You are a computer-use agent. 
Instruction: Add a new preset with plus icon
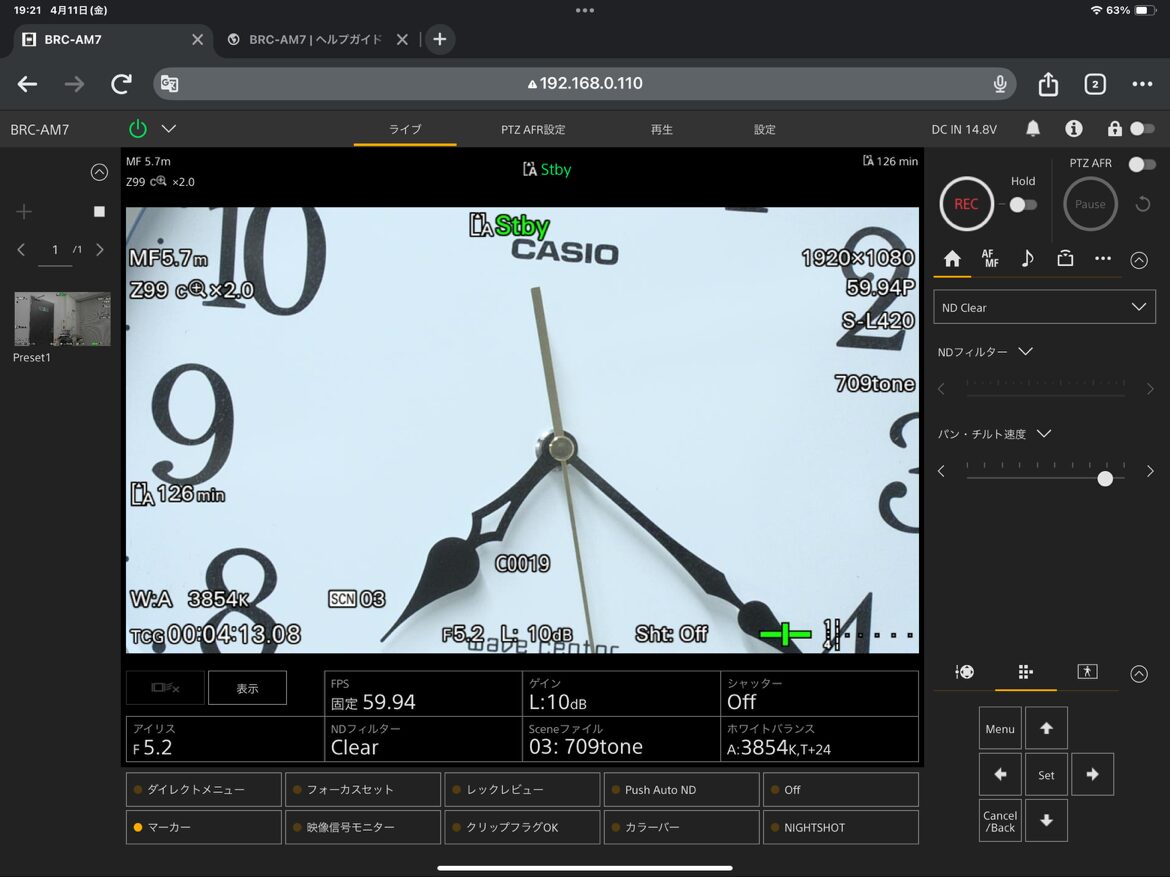[x=24, y=212]
